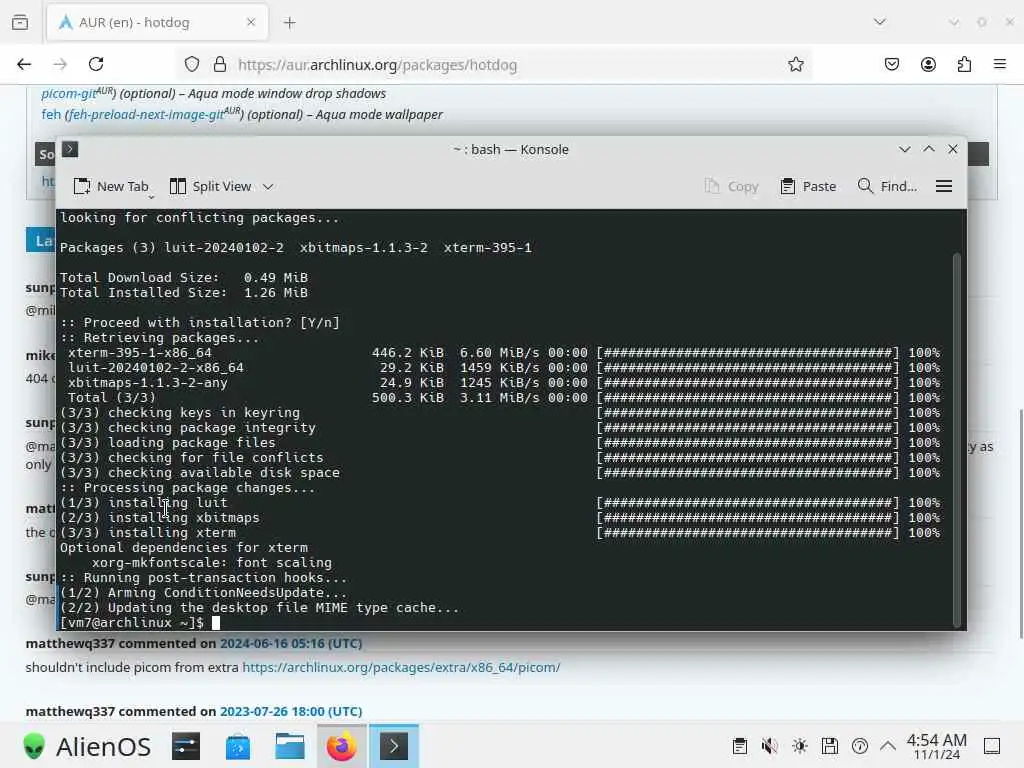1024x768 pixels.
Task: Click Paste in Konsole toolbar
Action: click(x=808, y=187)
